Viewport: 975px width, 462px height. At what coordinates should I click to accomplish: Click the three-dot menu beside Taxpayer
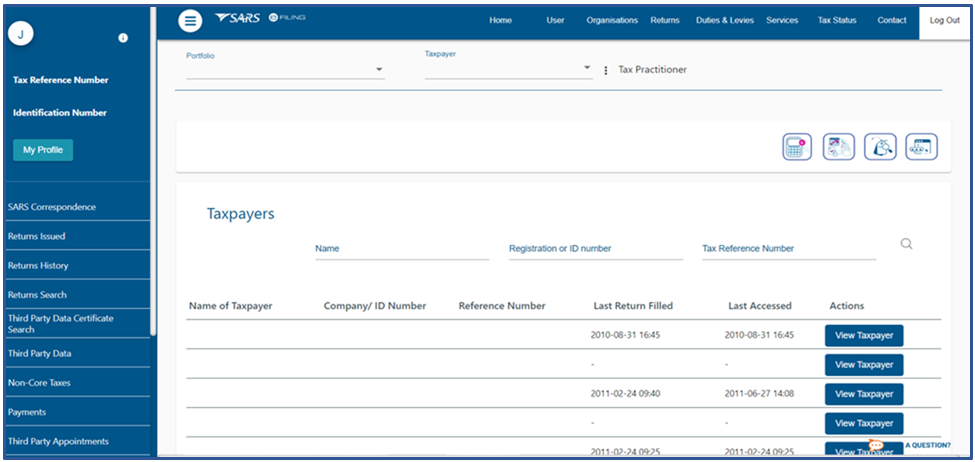[606, 71]
